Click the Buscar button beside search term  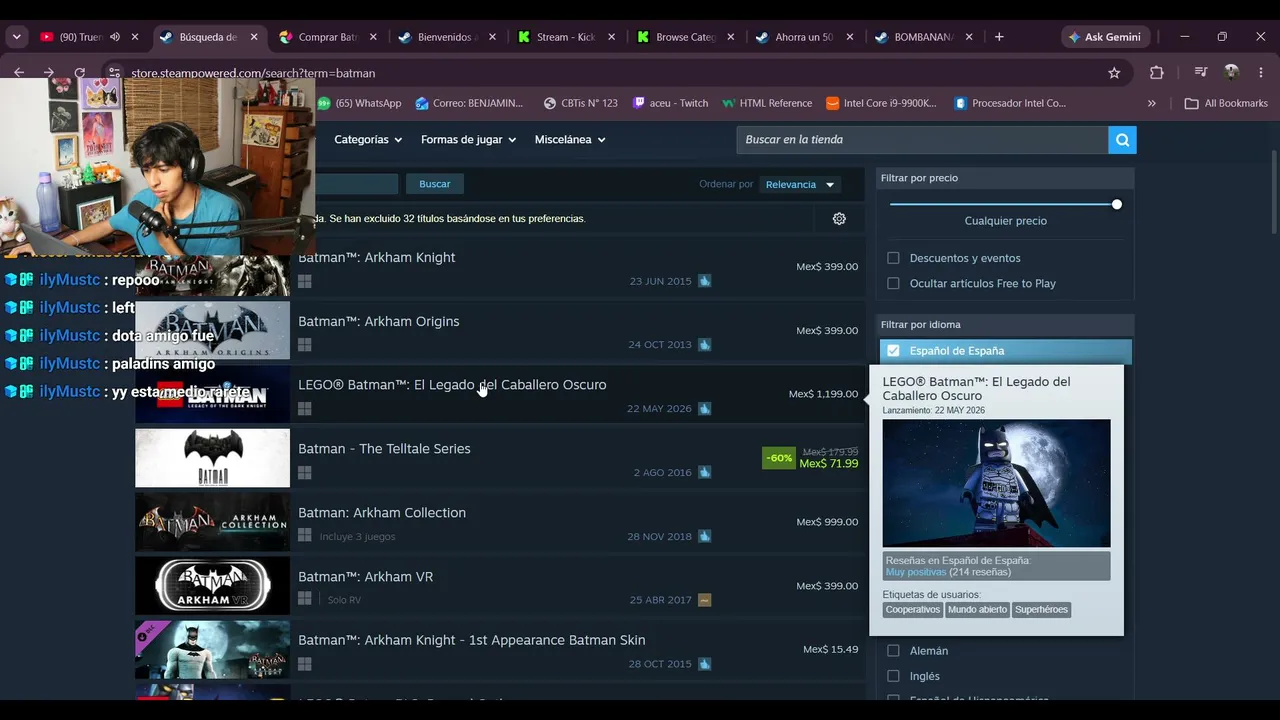(x=435, y=184)
